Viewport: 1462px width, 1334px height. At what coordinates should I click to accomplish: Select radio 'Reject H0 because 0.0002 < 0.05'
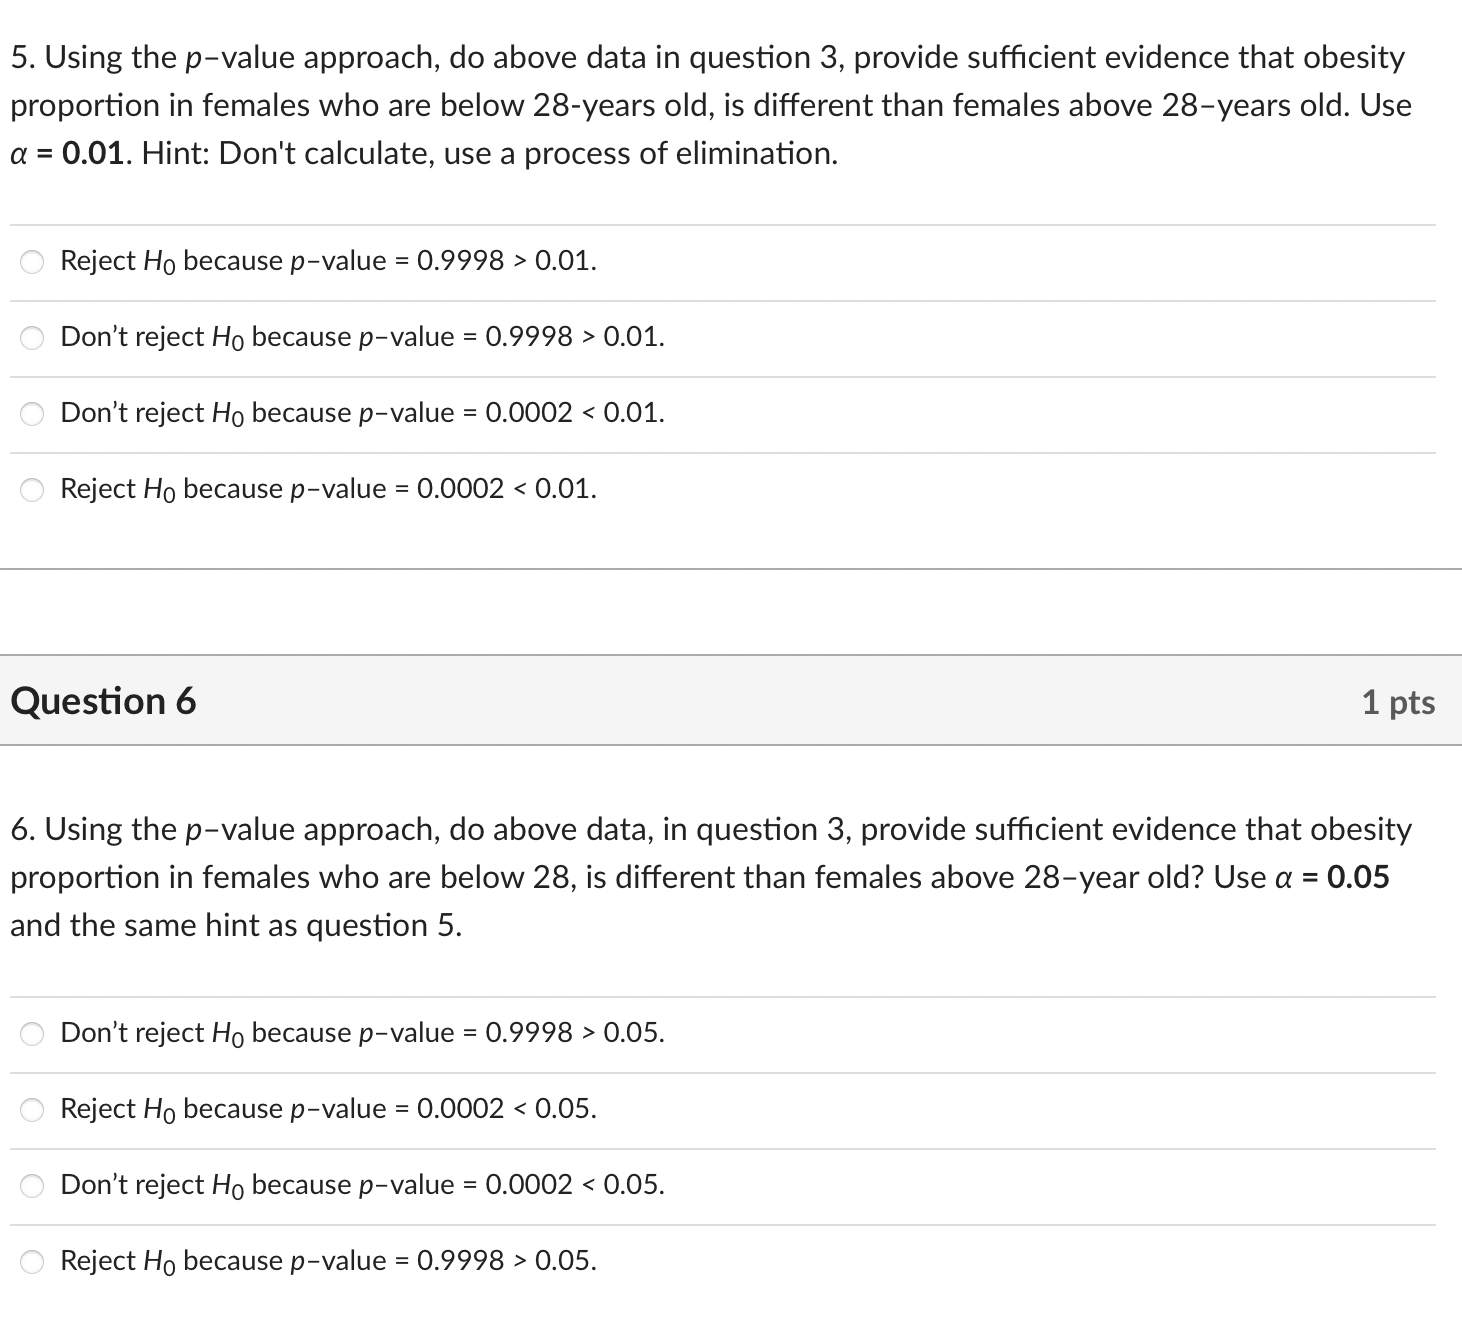pos(33,1111)
